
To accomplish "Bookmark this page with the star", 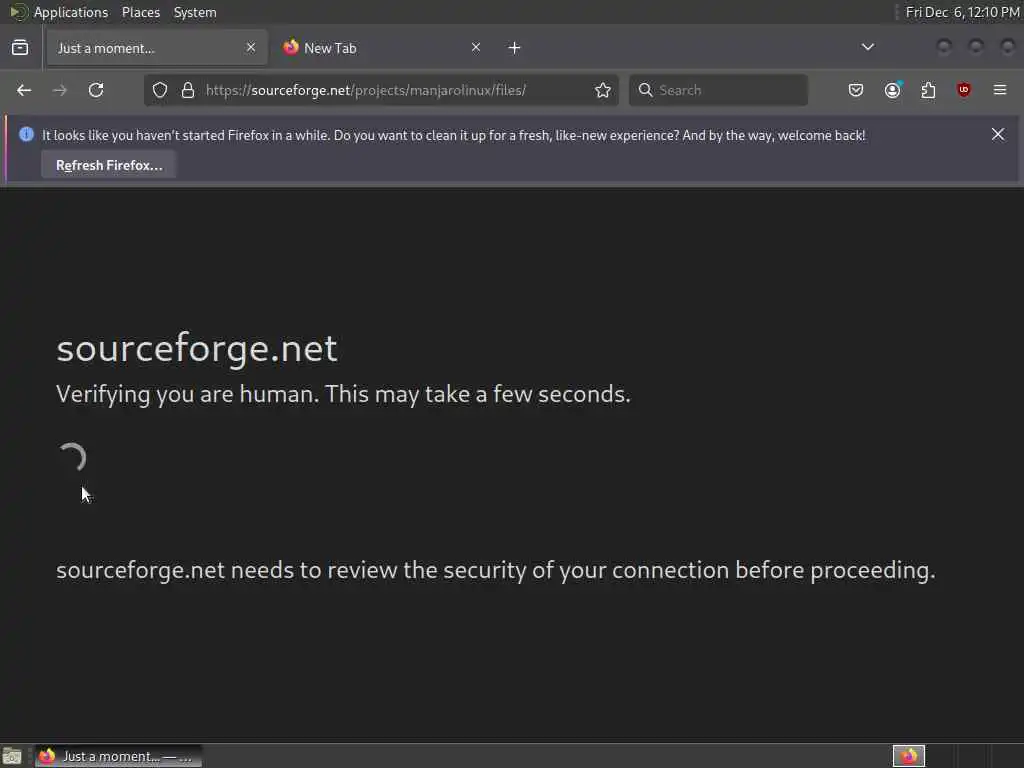I will pyautogui.click(x=603, y=90).
